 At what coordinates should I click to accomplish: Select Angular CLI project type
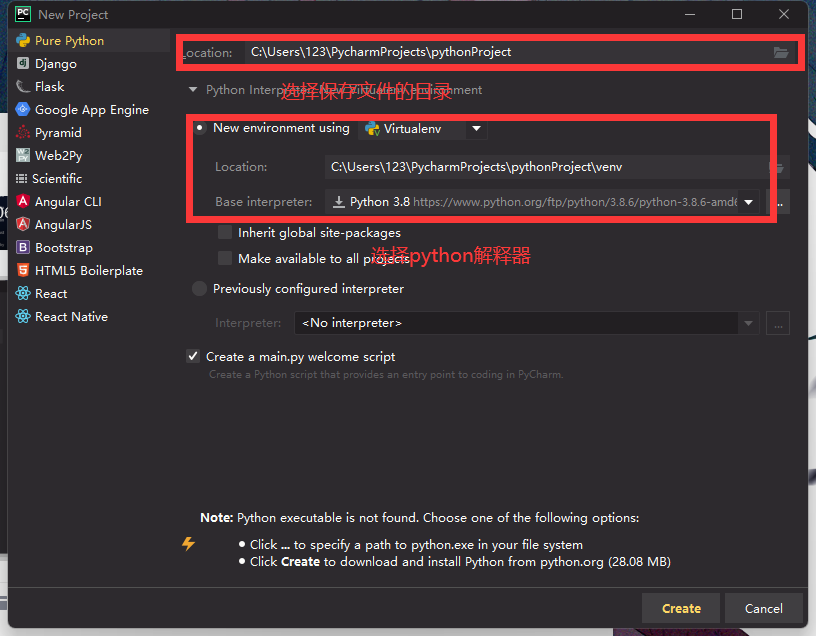(90, 201)
